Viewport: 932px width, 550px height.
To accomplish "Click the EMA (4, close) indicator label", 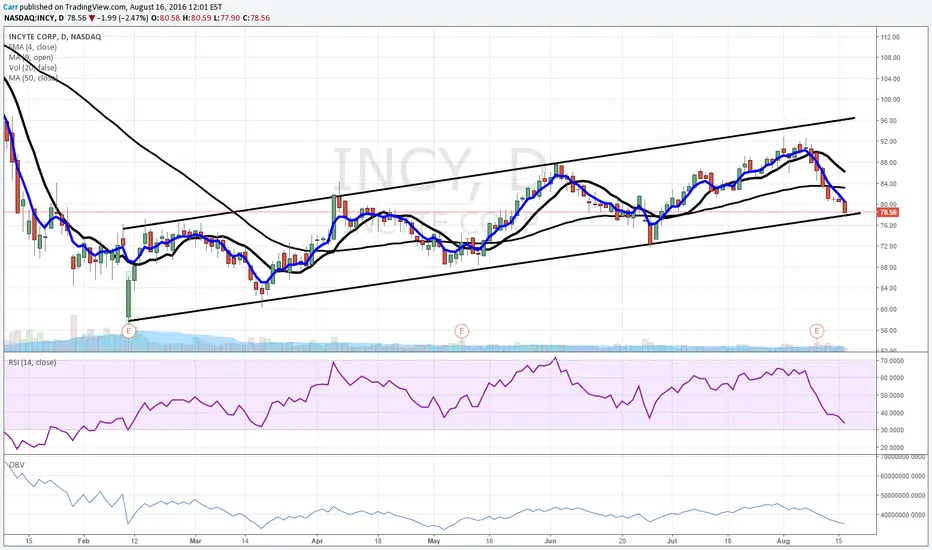I will pos(33,47).
